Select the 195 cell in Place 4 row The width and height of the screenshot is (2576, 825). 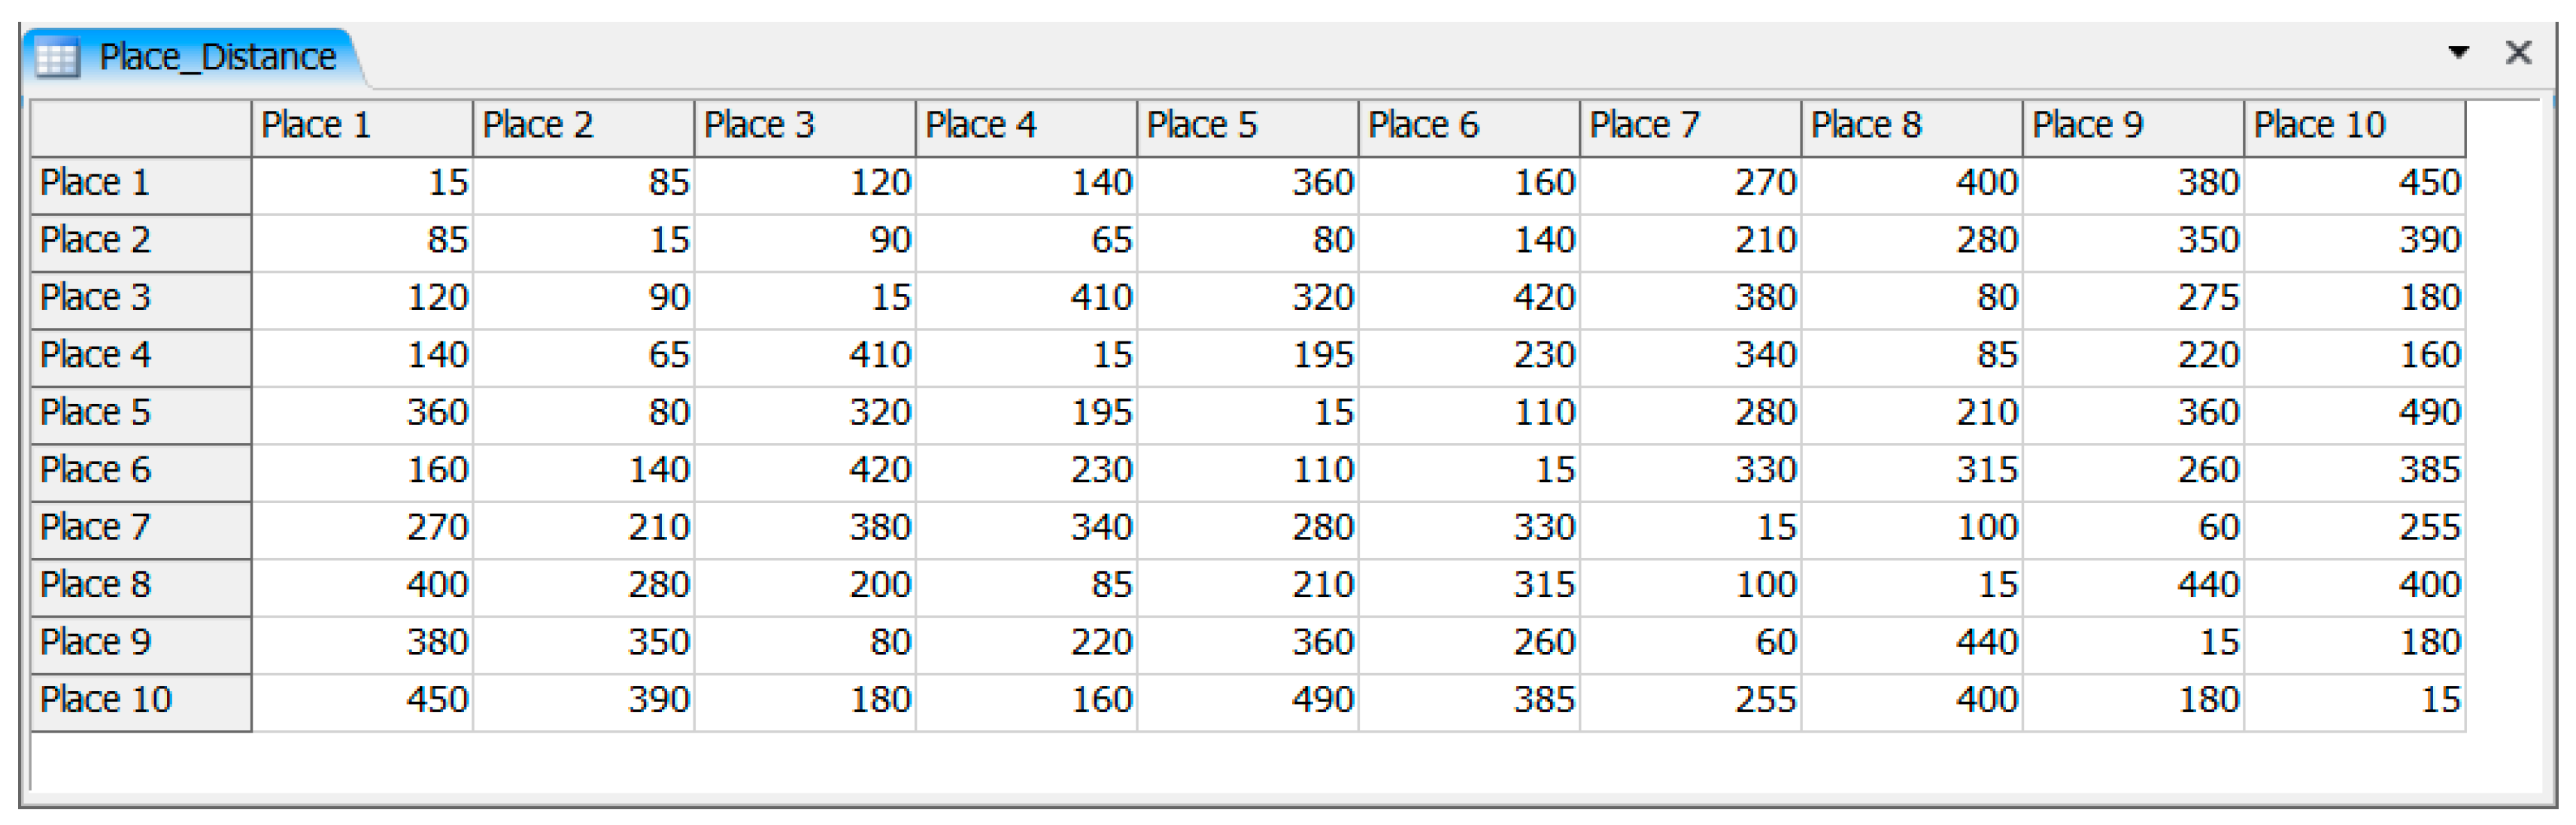tap(1247, 356)
